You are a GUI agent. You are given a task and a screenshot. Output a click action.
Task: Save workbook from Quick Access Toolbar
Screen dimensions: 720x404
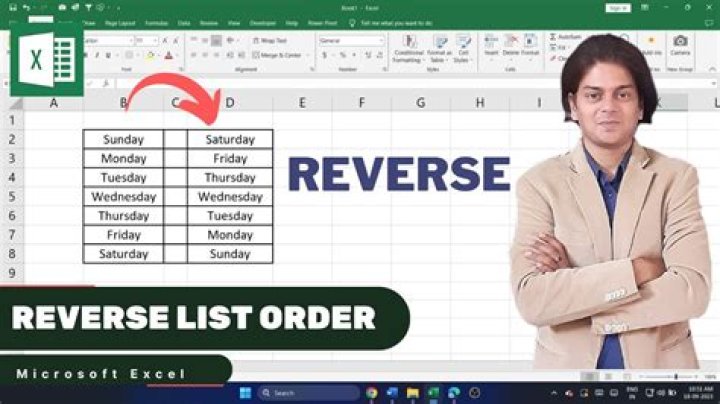(12, 8)
